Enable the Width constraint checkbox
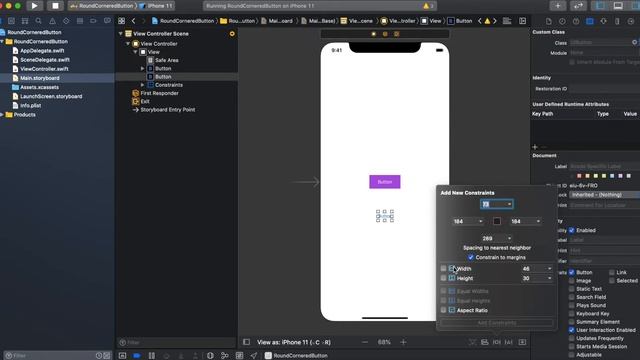 pos(443,269)
